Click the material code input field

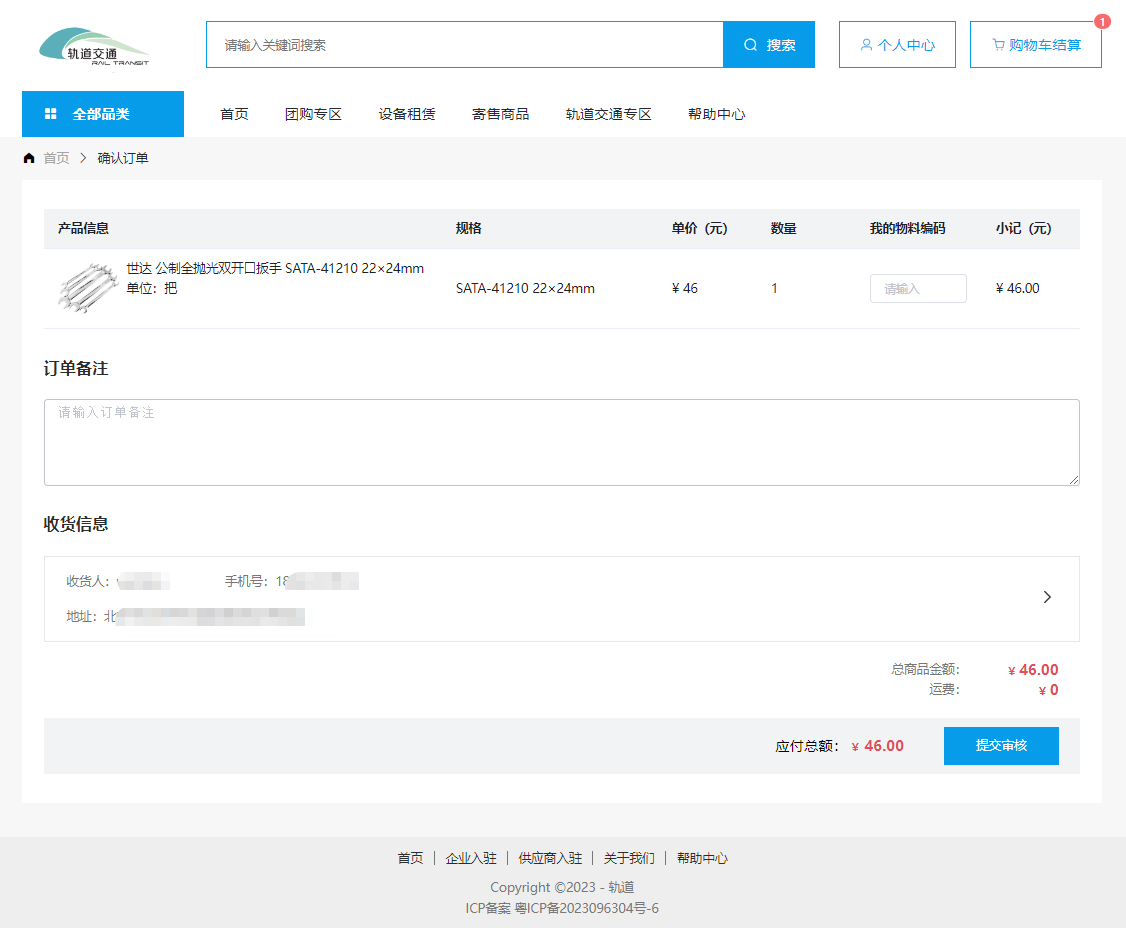917,288
